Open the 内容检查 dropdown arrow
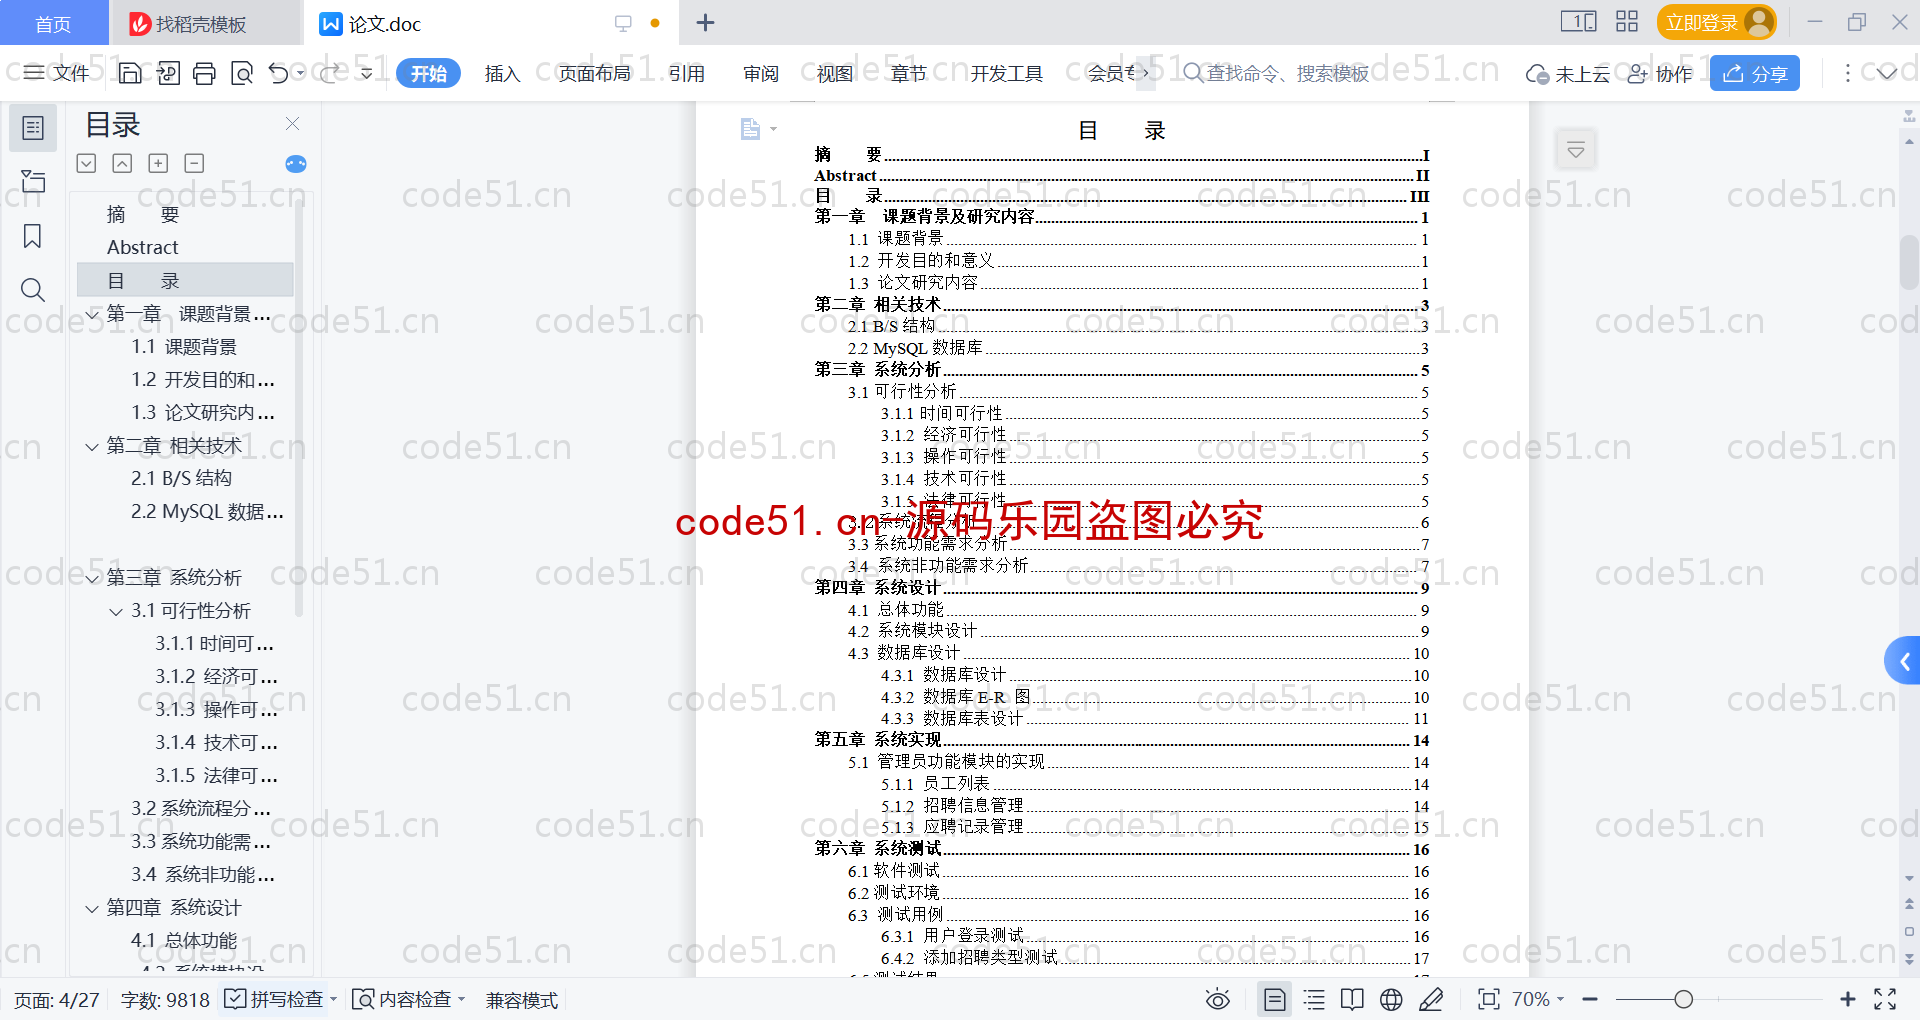Image resolution: width=1920 pixels, height=1020 pixels. (x=462, y=999)
